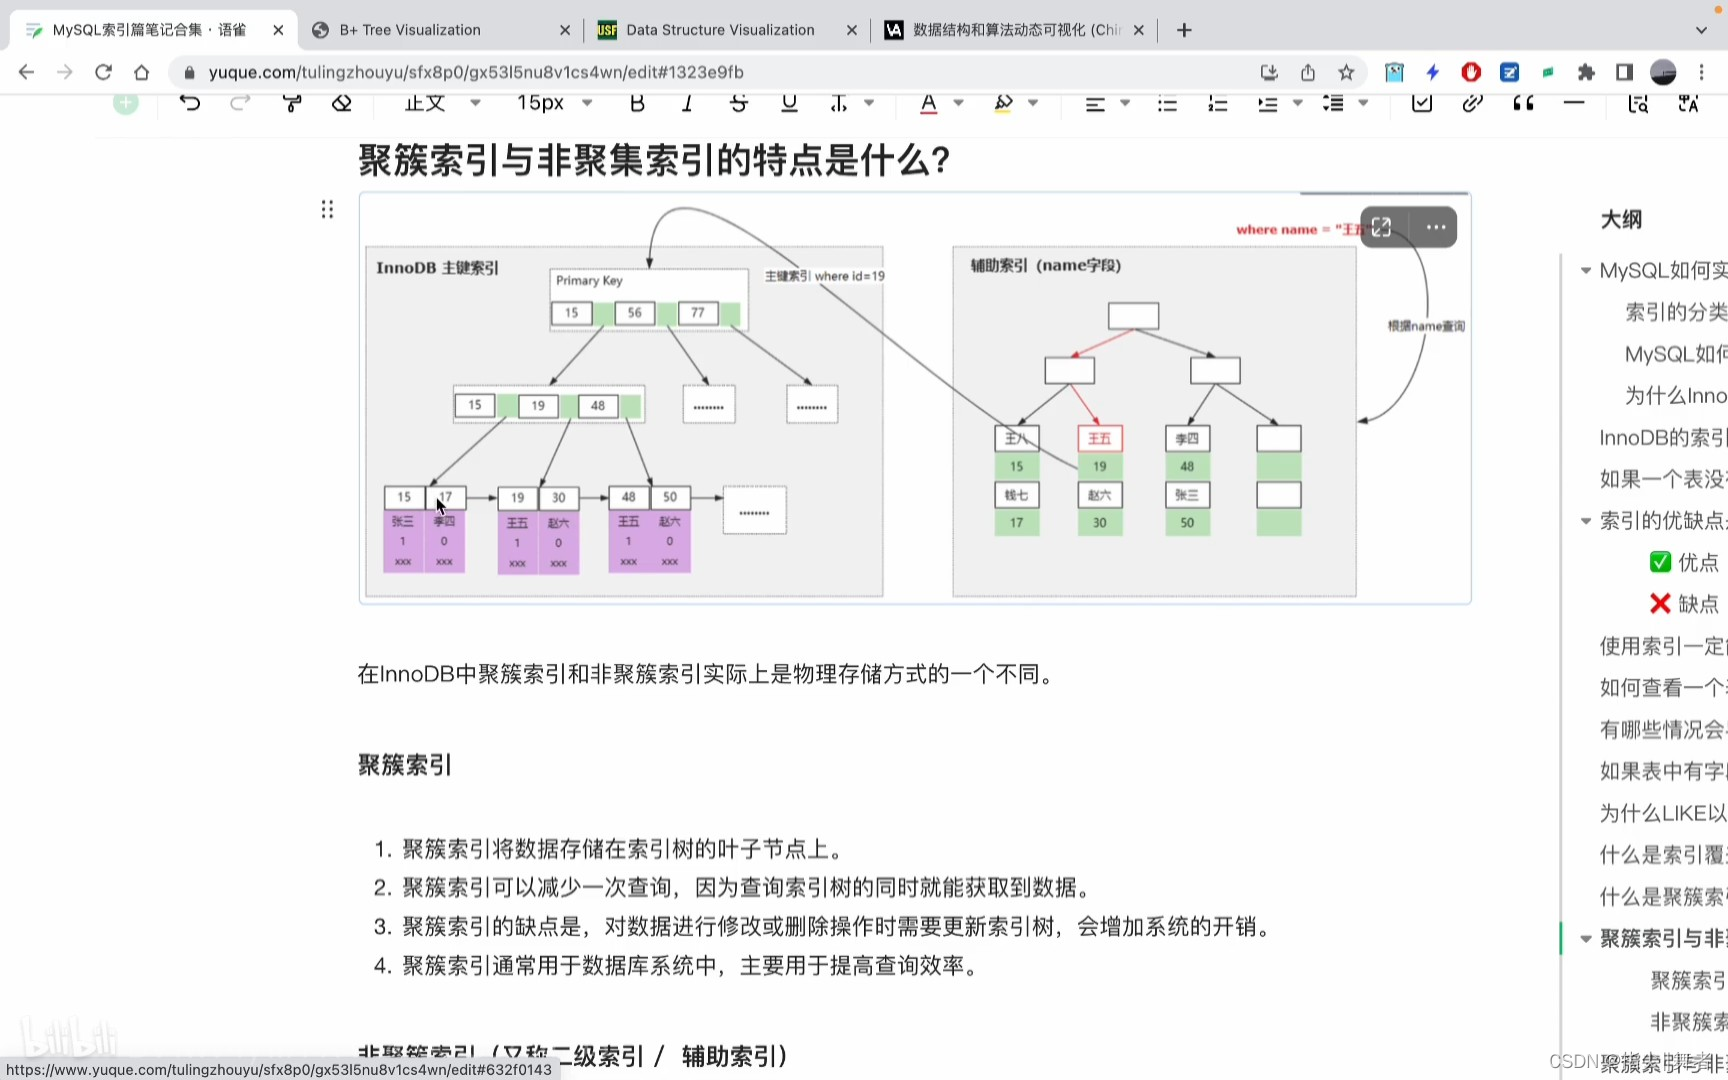
Task: Click the text alignment icon
Action: (x=1095, y=103)
